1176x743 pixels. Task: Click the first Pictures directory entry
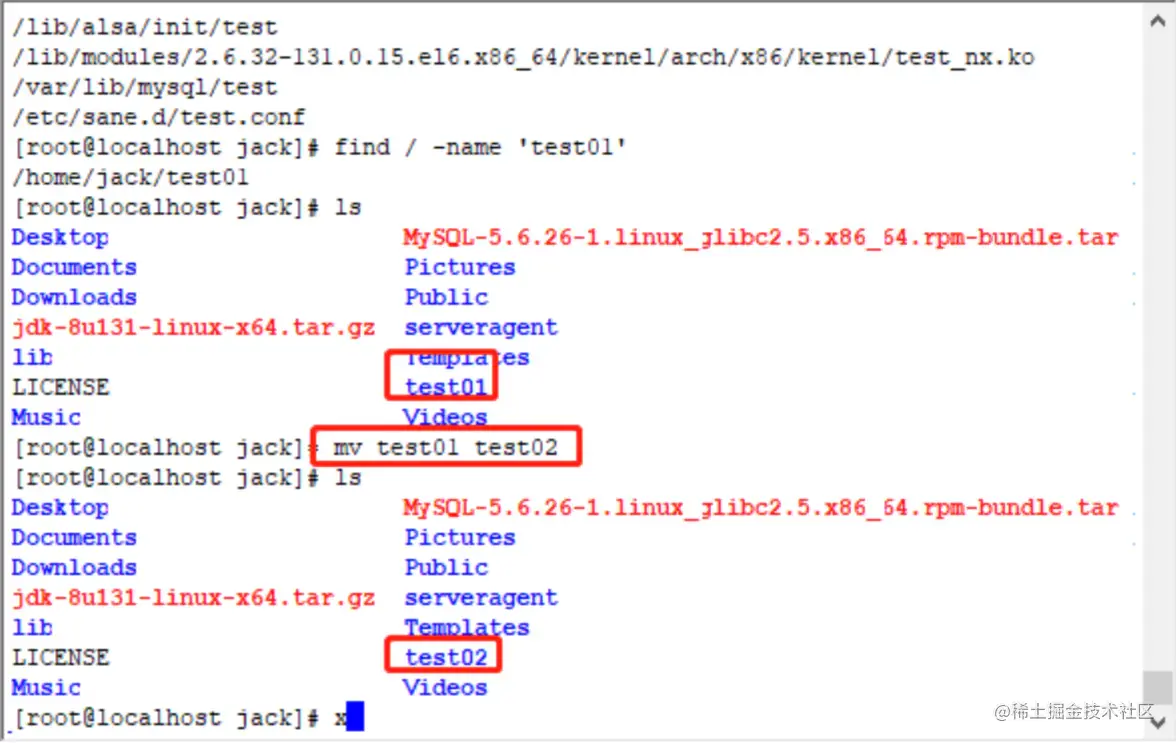pyautogui.click(x=460, y=267)
